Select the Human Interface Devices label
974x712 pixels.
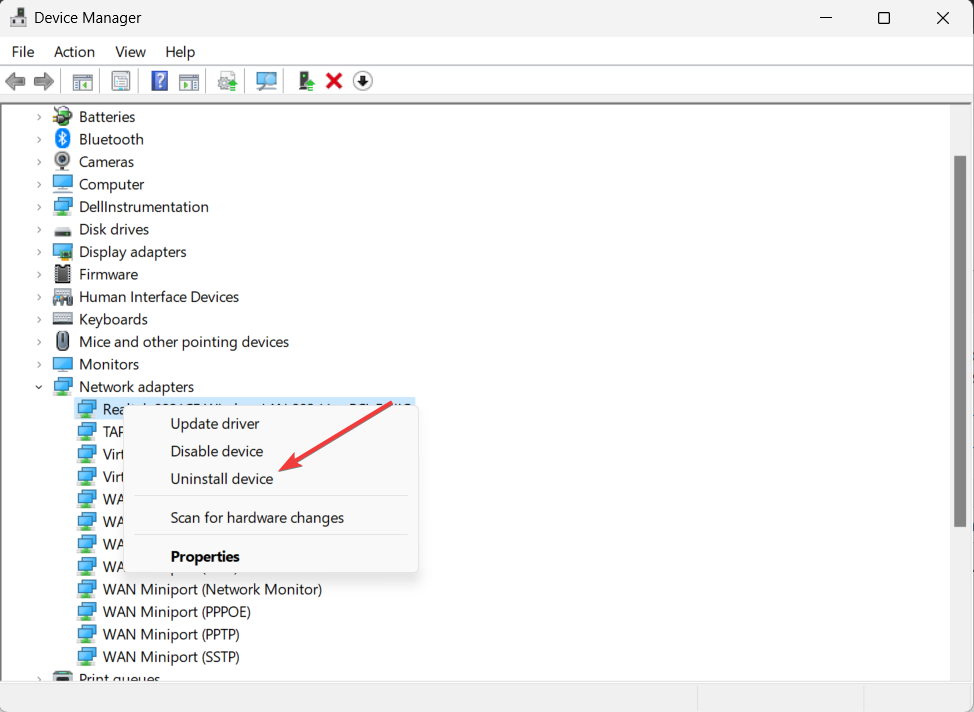(158, 297)
